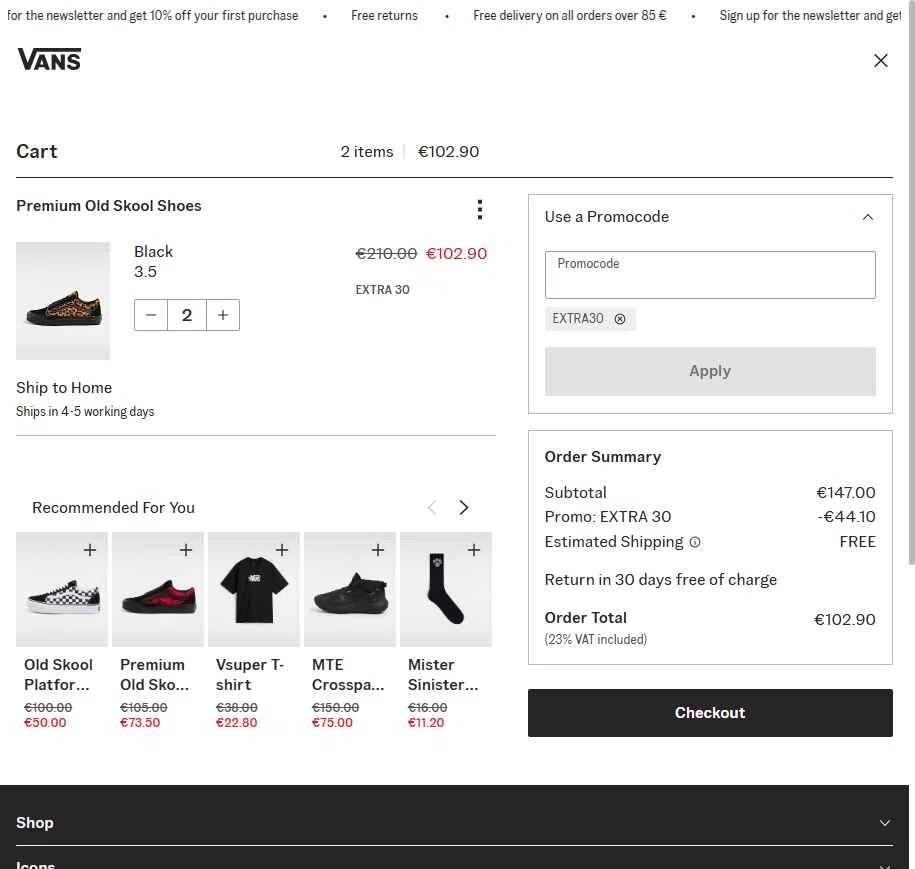Show Estimated Shipping info tooltip icon
Viewport: 915px width, 869px height.
[694, 542]
